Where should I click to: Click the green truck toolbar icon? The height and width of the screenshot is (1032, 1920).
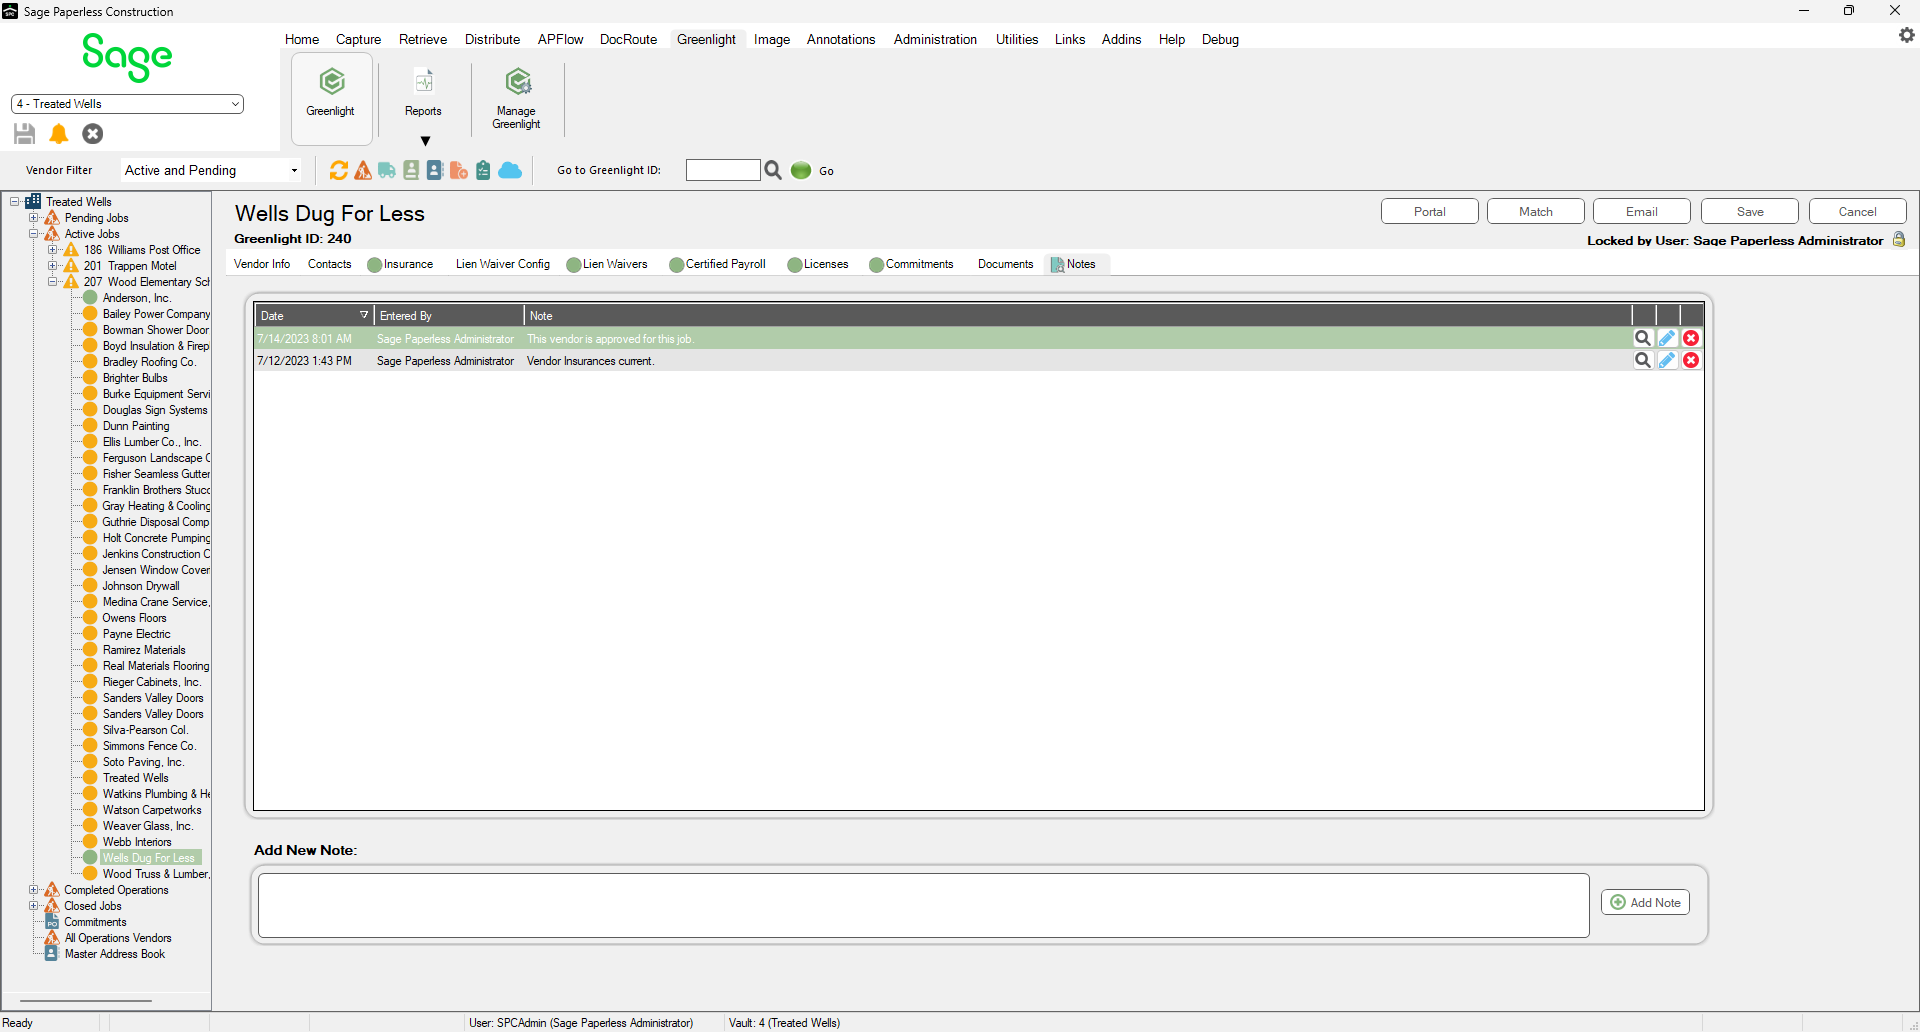pos(387,170)
